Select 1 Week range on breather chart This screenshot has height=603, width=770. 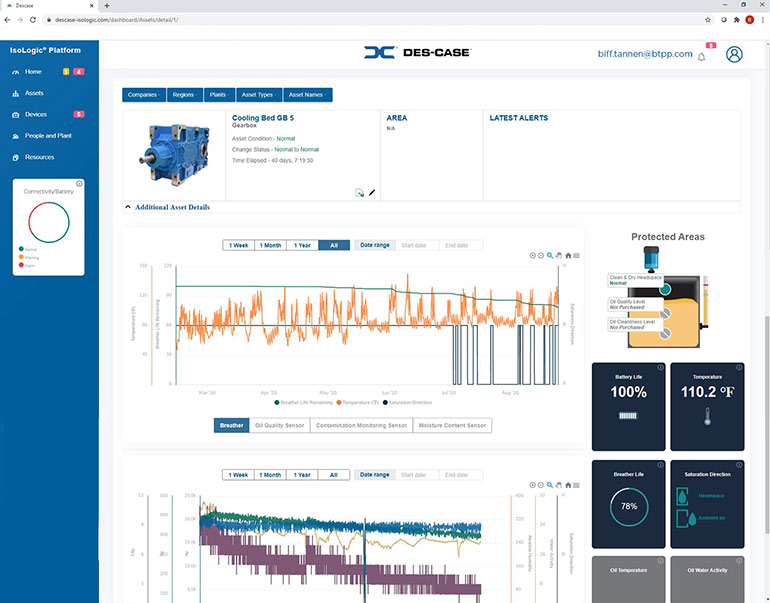[239, 245]
